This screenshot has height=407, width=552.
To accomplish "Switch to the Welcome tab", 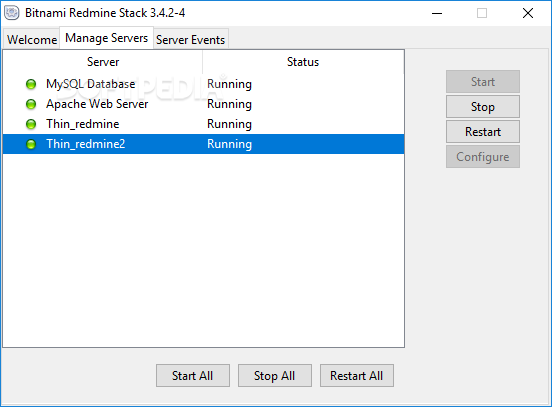I will point(32,39).
